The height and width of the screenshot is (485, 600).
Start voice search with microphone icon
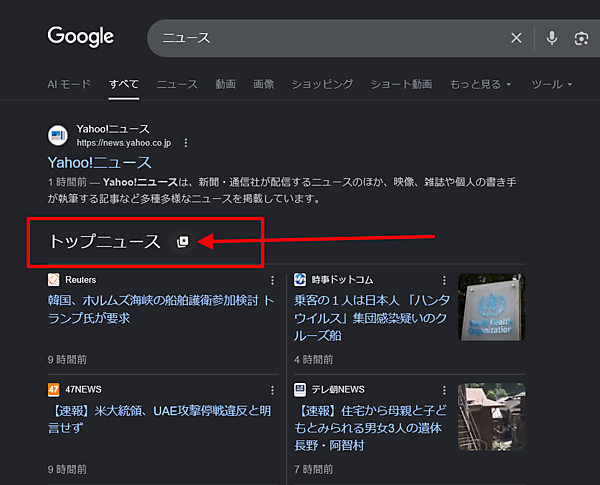pyautogui.click(x=552, y=38)
